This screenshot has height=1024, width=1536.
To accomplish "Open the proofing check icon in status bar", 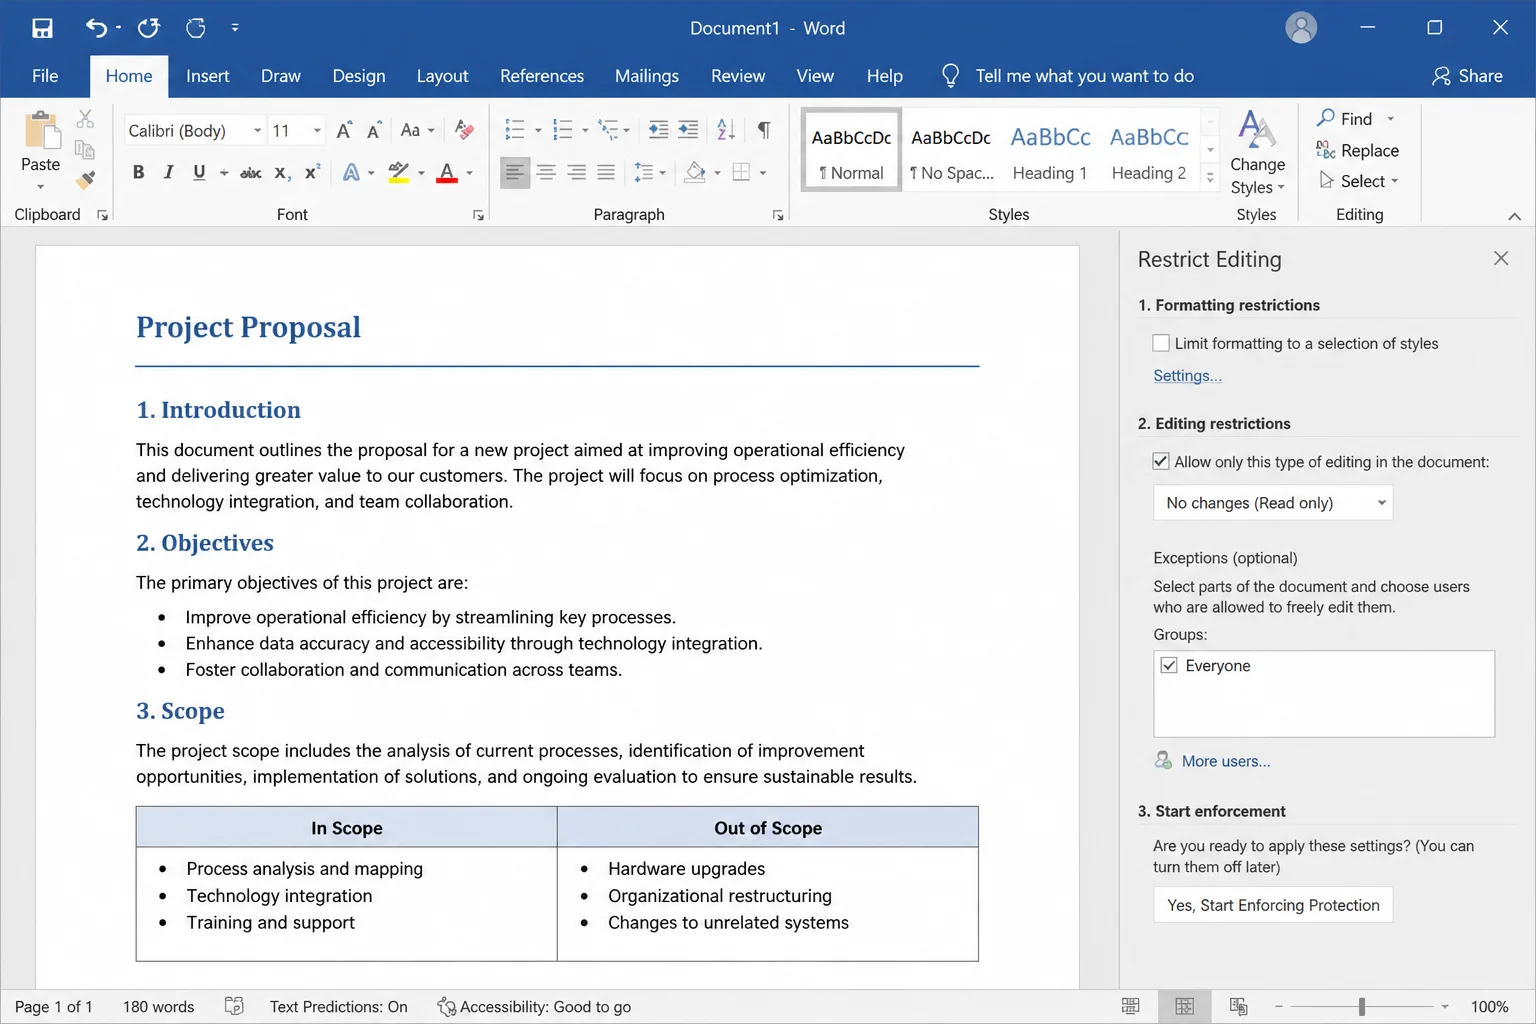I will [x=234, y=1006].
